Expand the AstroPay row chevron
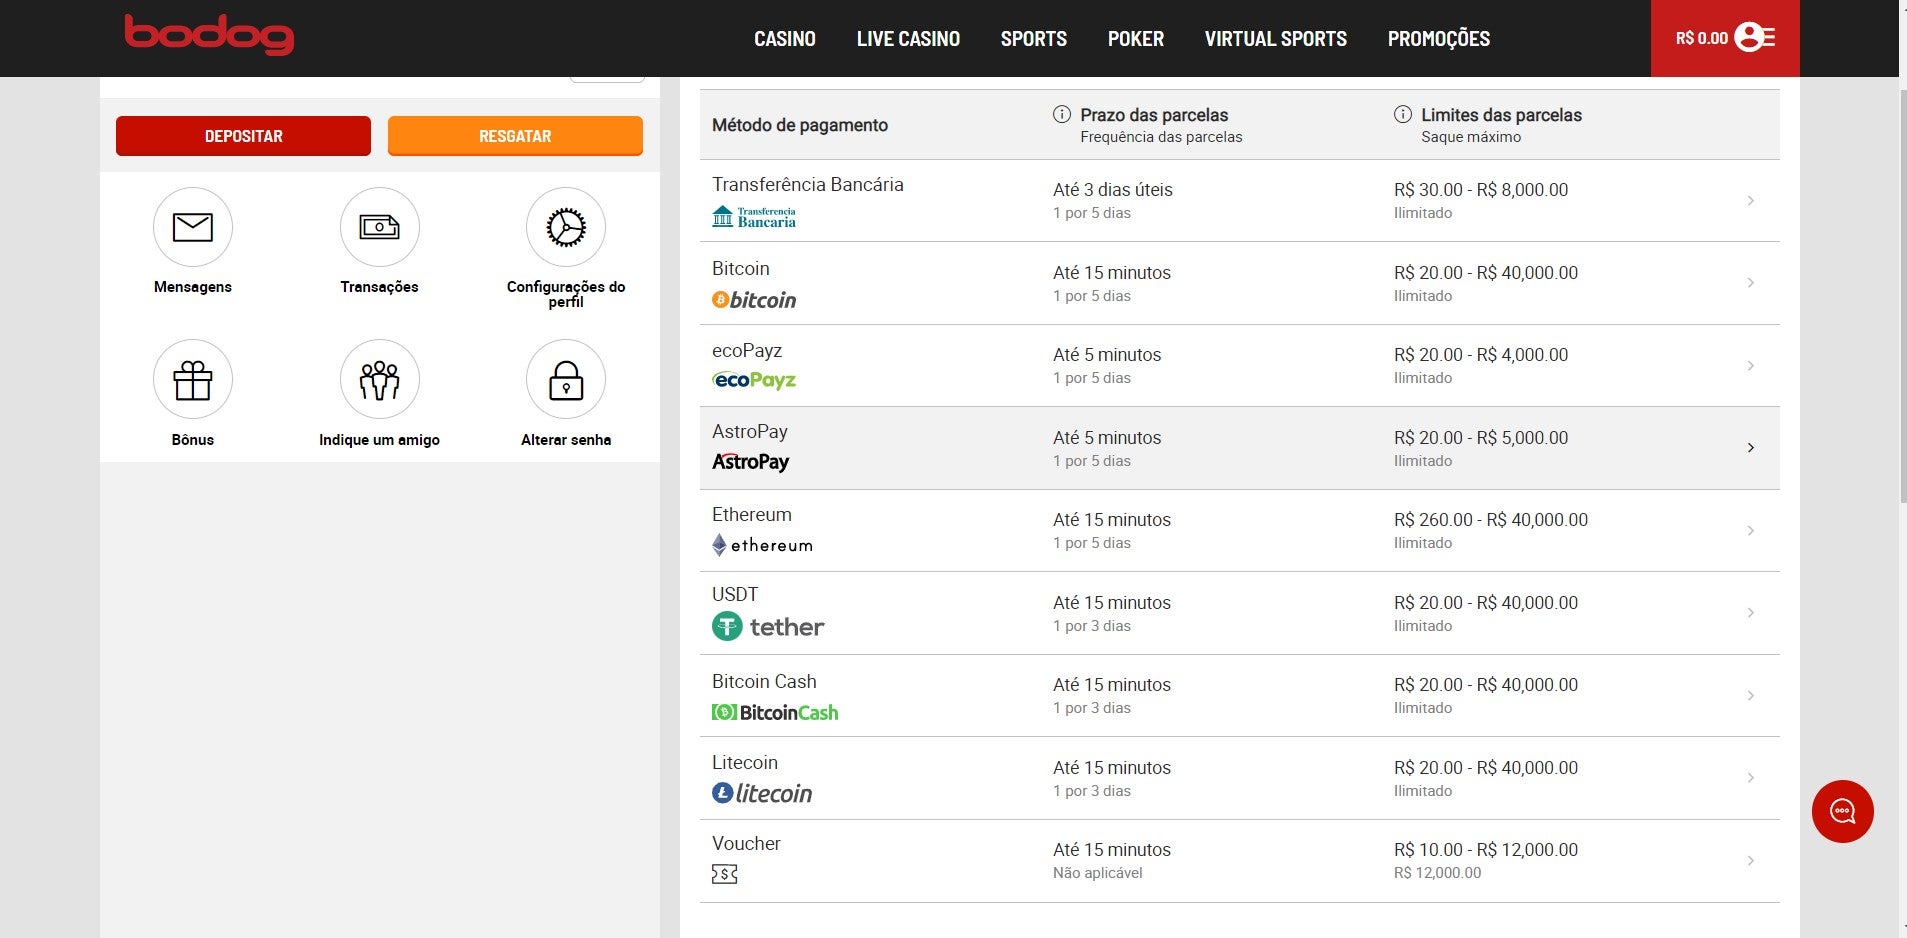The width and height of the screenshot is (1907, 938). pos(1750,448)
